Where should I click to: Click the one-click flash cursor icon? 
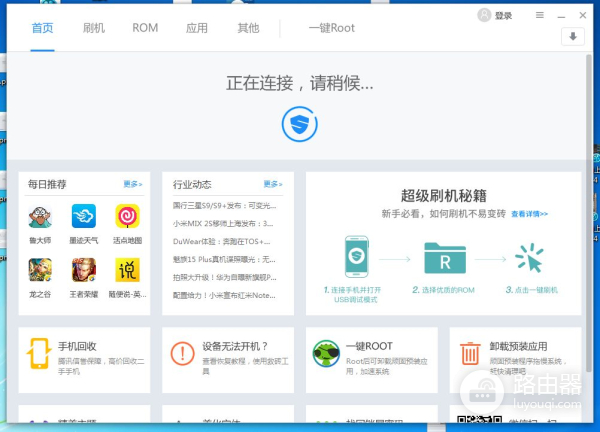[x=529, y=258]
